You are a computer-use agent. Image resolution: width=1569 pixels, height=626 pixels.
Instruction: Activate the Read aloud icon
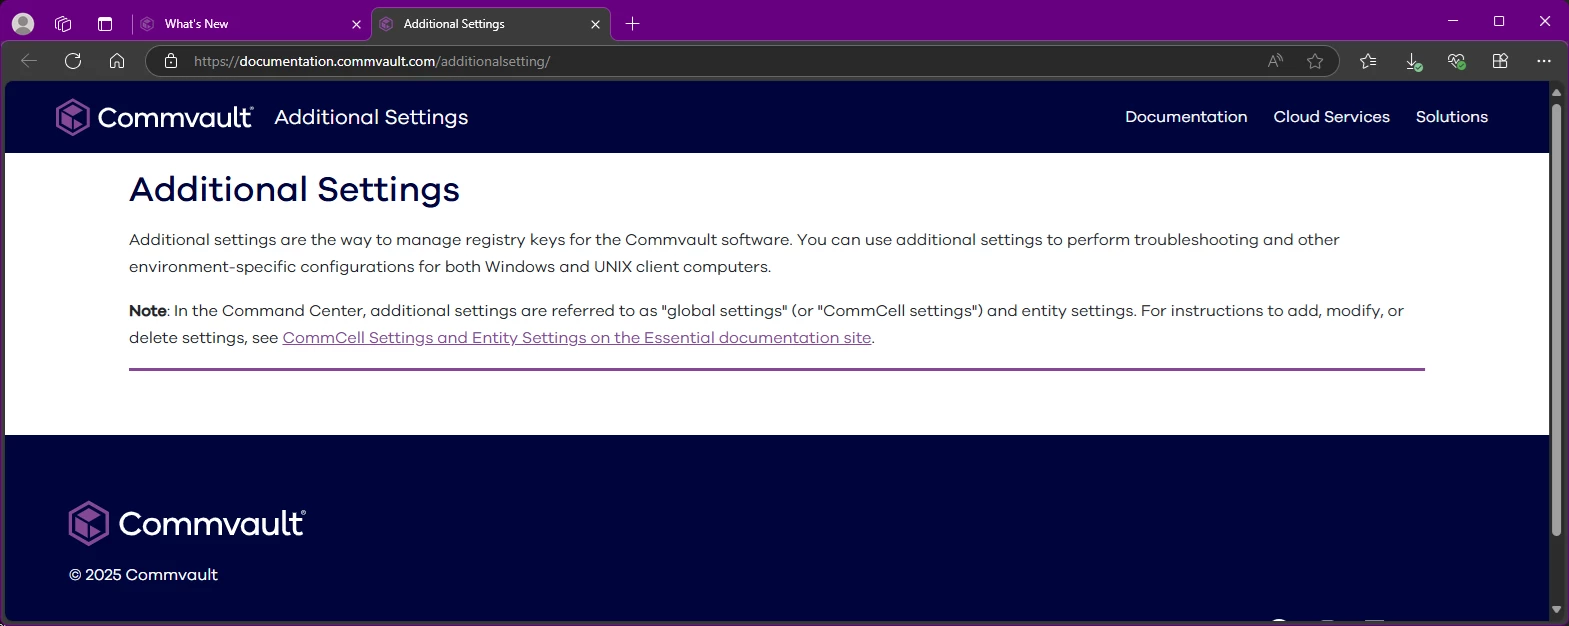pyautogui.click(x=1275, y=61)
